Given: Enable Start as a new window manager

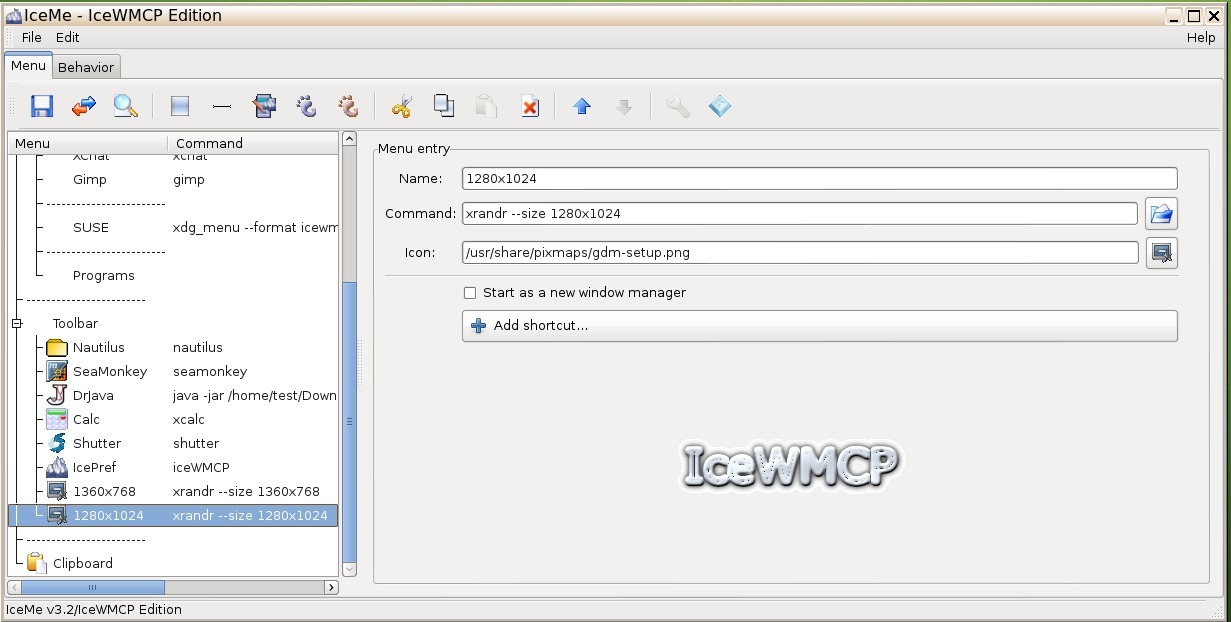Looking at the screenshot, I should 469,292.
